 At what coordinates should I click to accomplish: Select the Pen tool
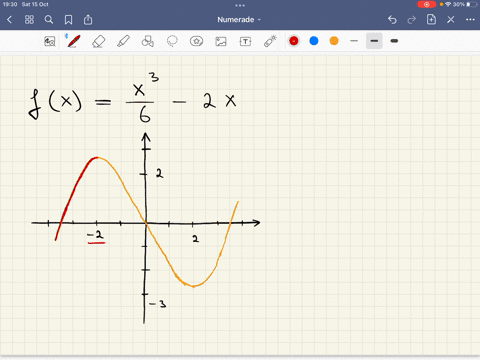pos(74,41)
